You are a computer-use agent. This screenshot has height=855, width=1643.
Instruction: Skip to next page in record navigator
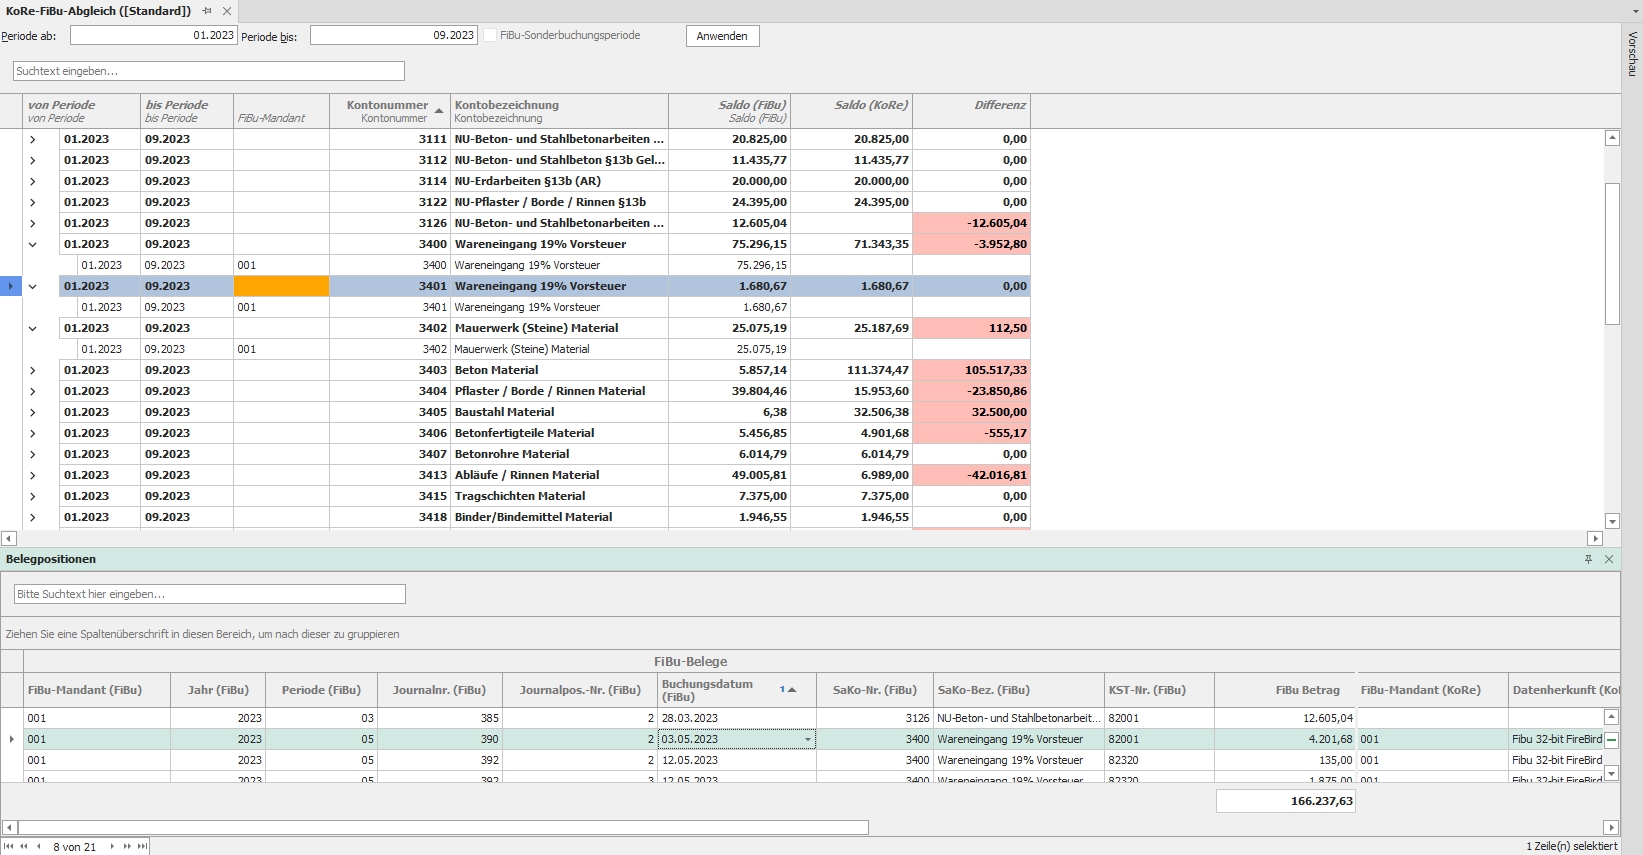pos(127,847)
